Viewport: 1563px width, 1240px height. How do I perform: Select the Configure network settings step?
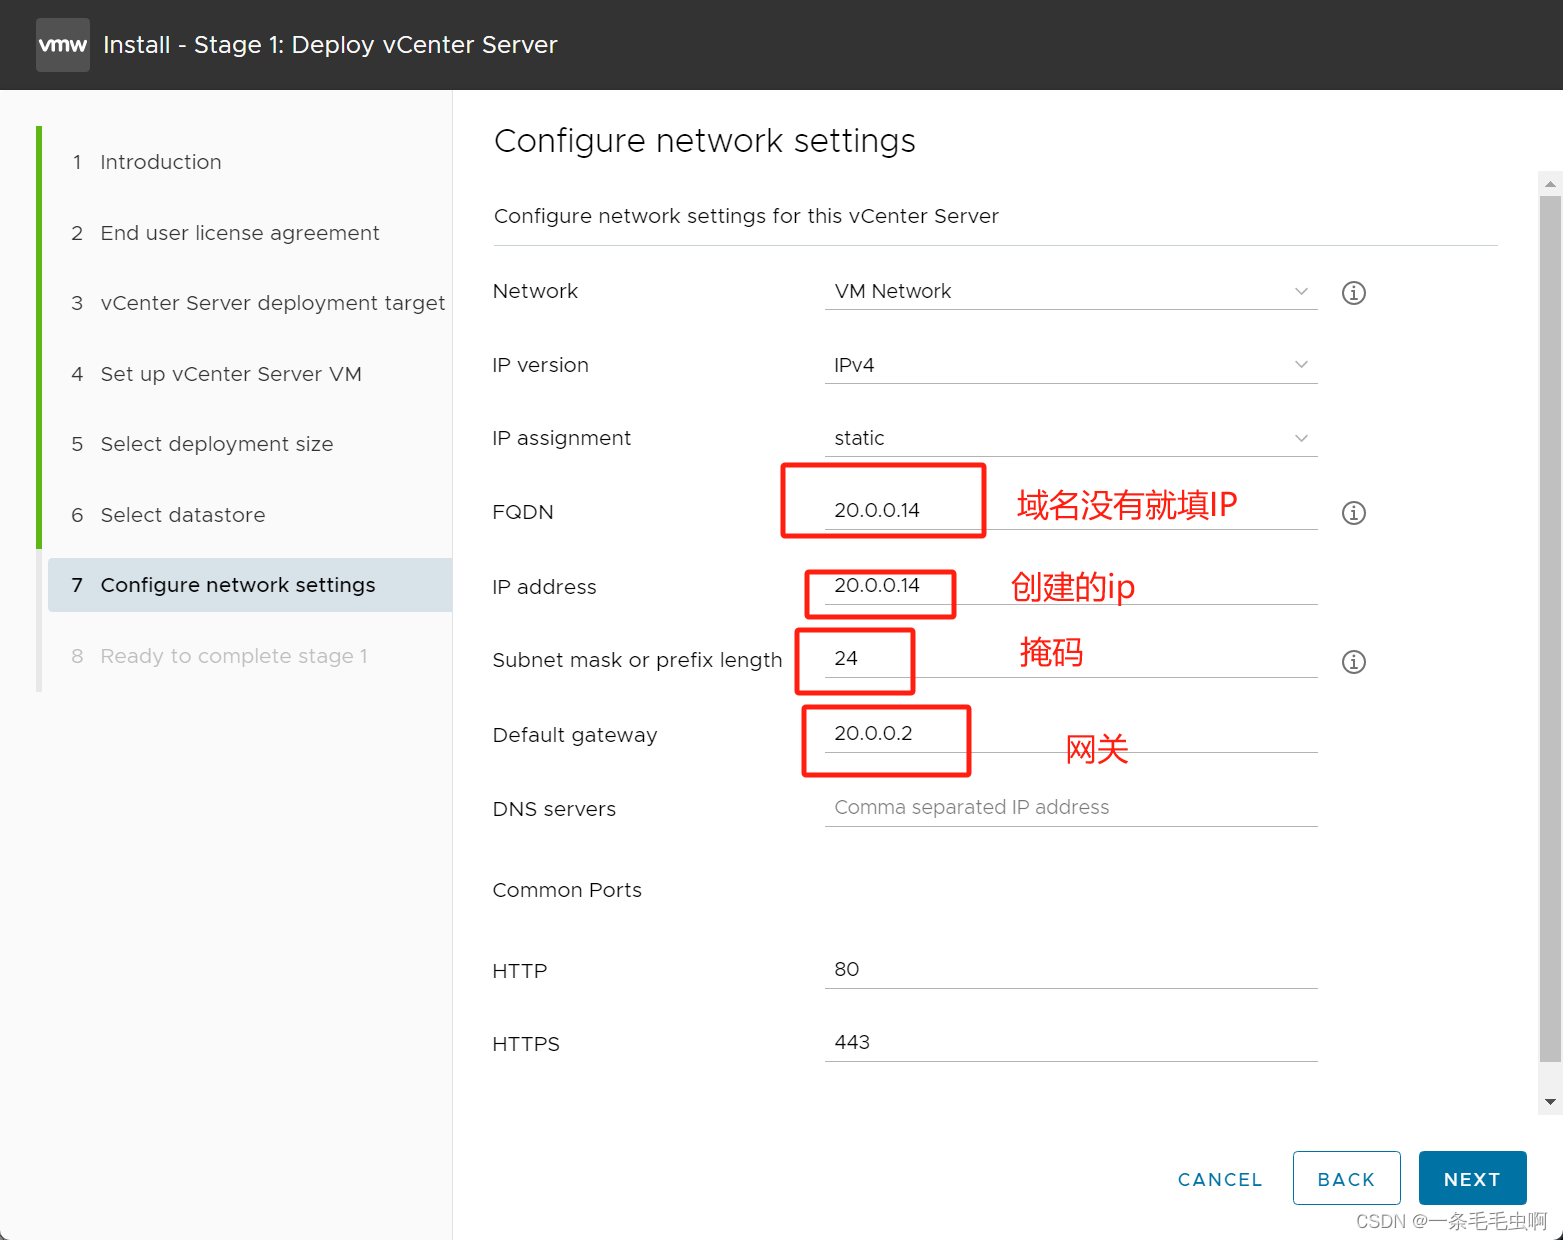tap(250, 585)
